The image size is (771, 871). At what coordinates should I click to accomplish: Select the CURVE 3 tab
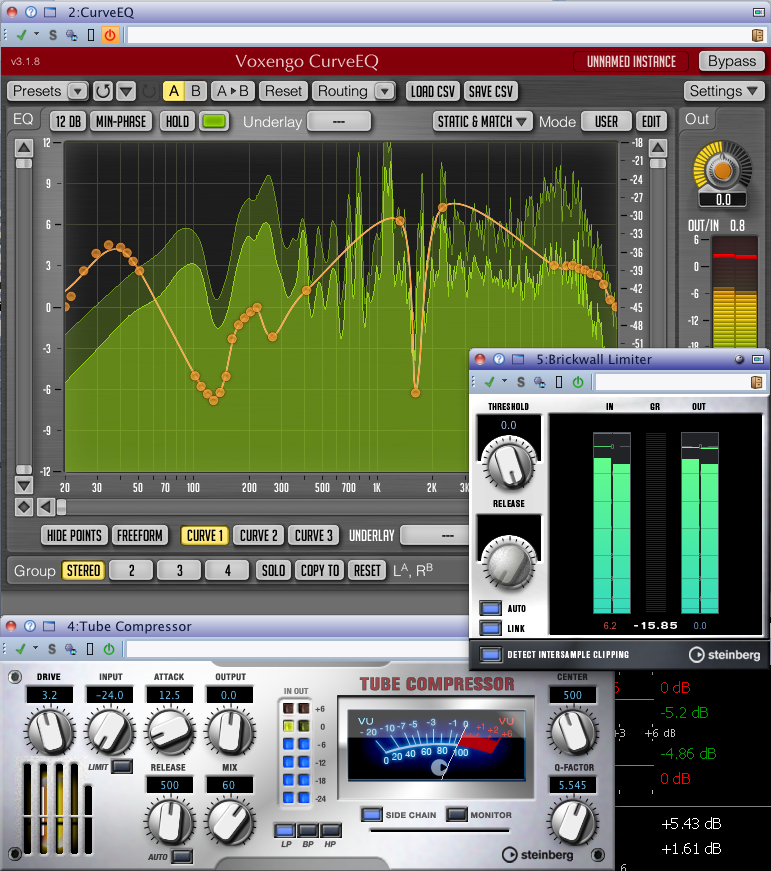(313, 535)
